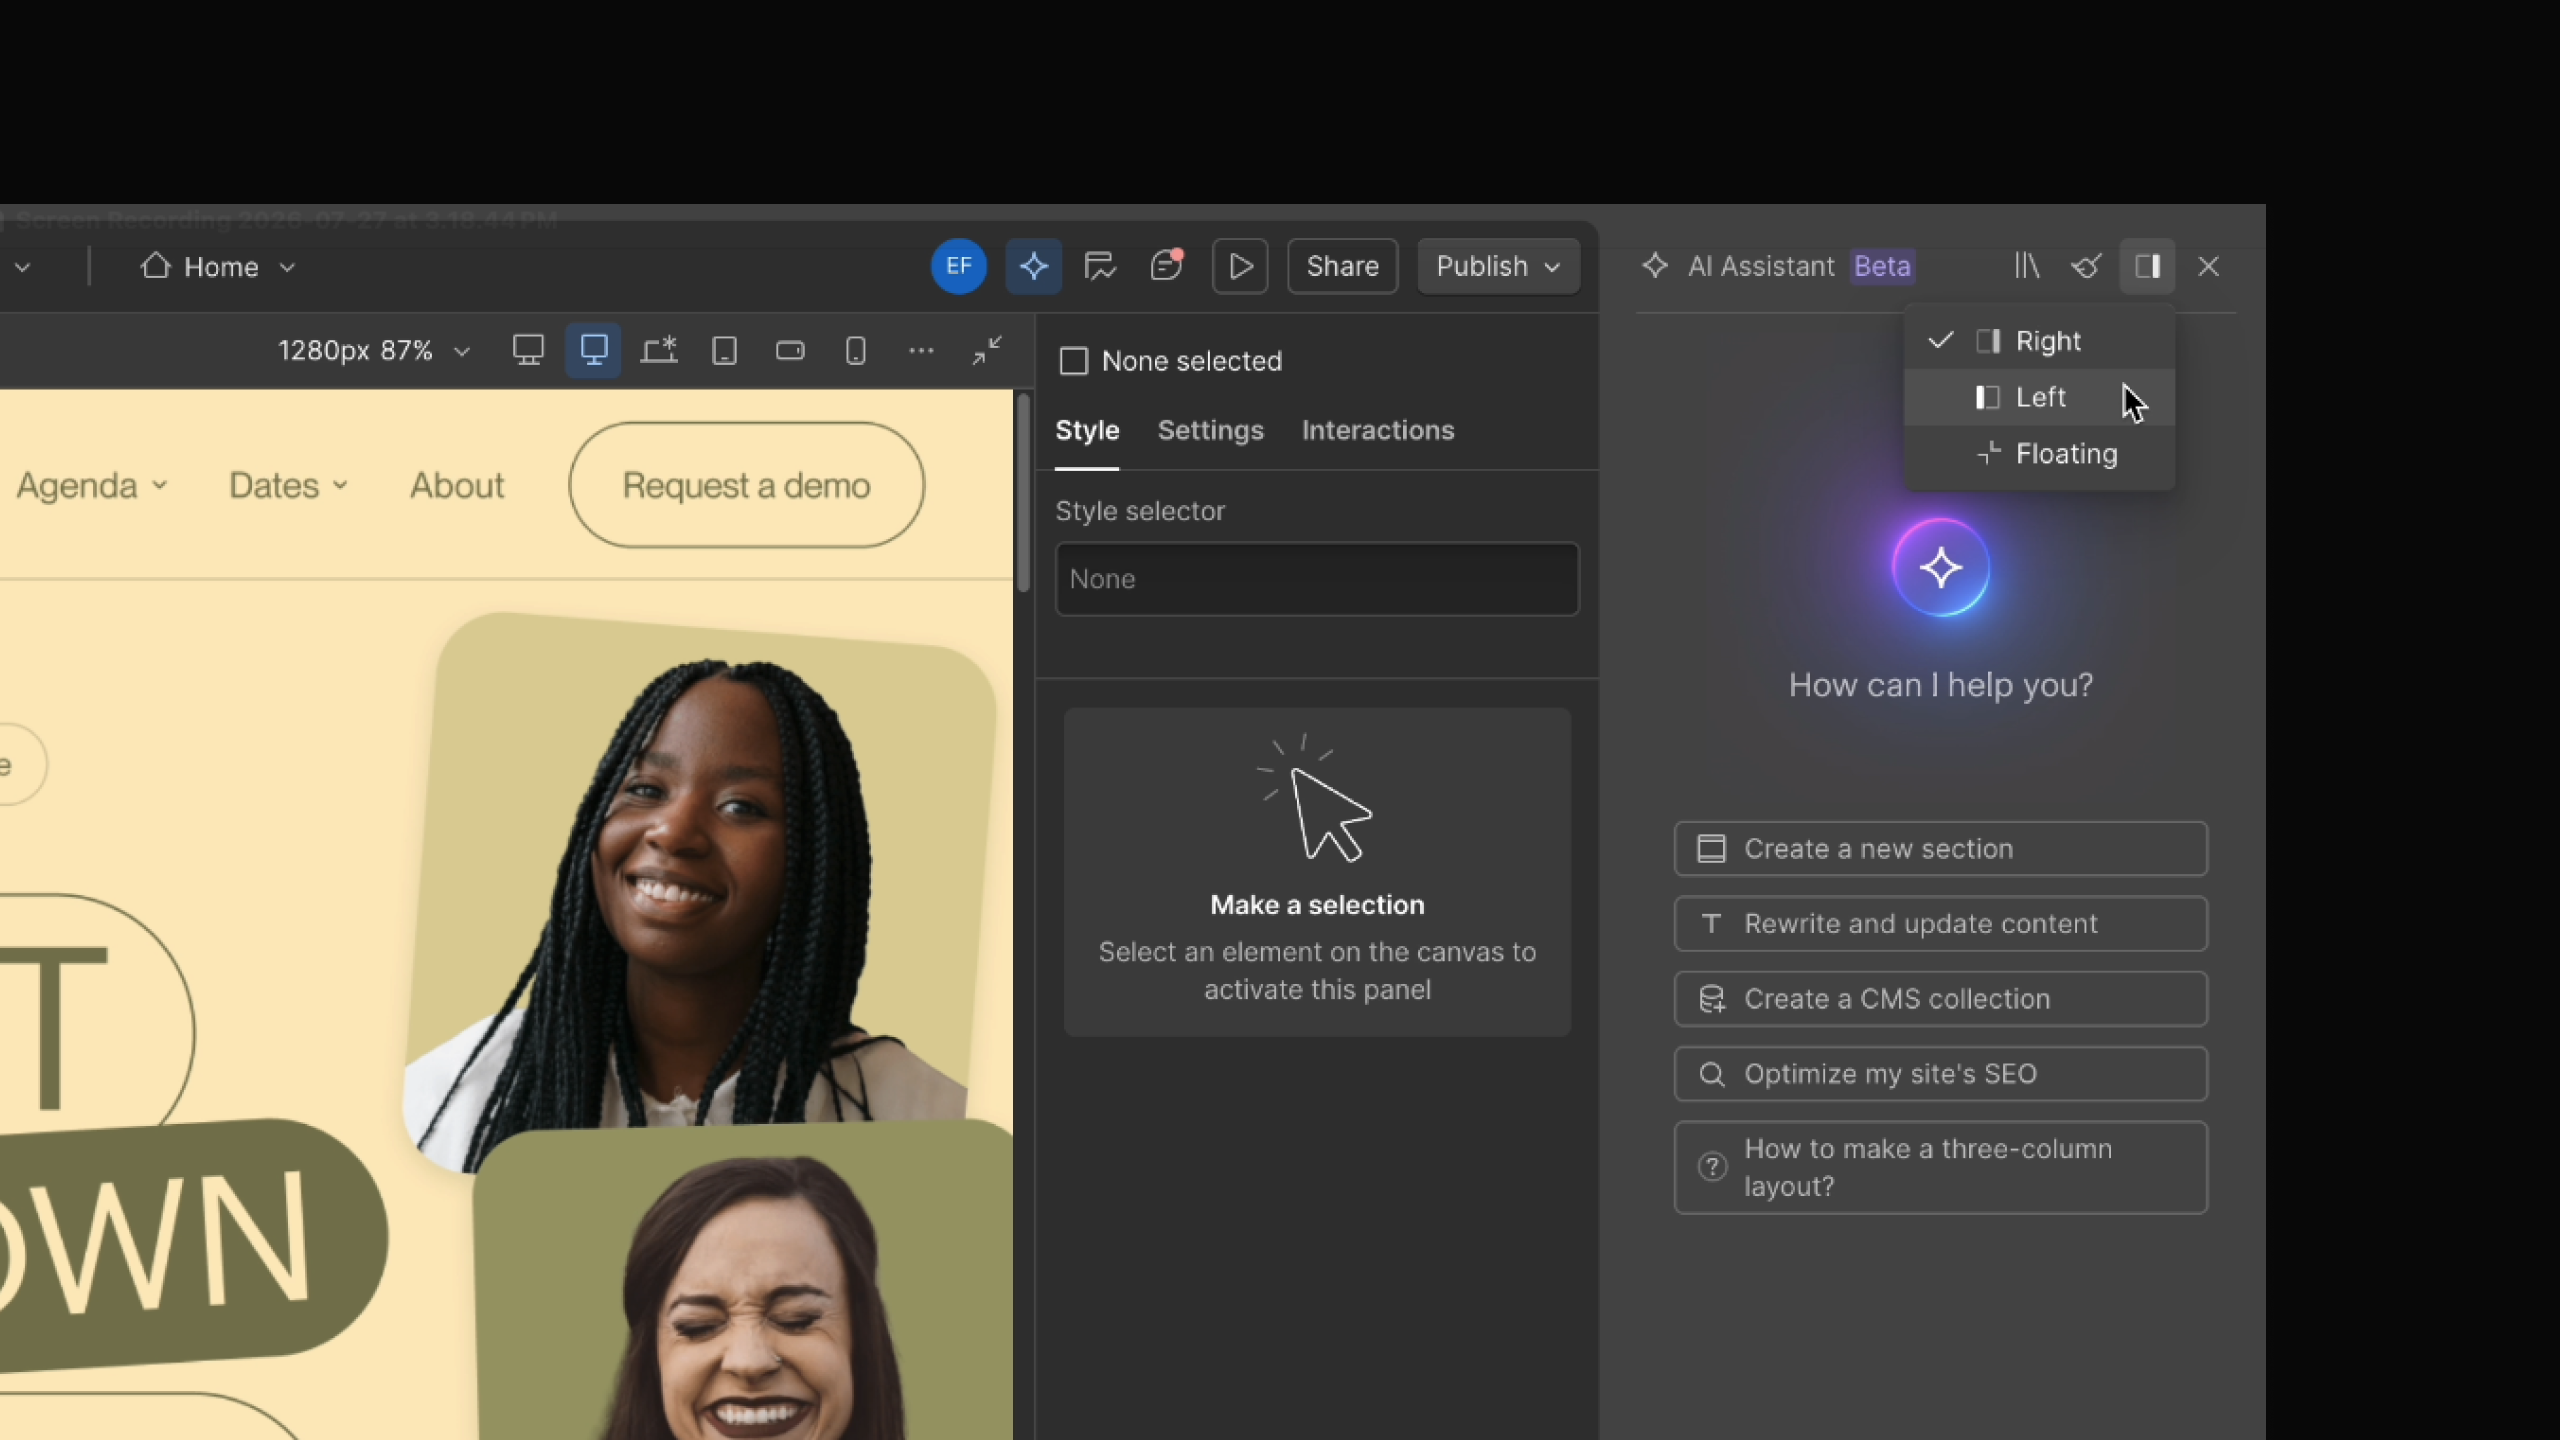
Task: Click the Make a selection heading
Action: pos(1317,905)
